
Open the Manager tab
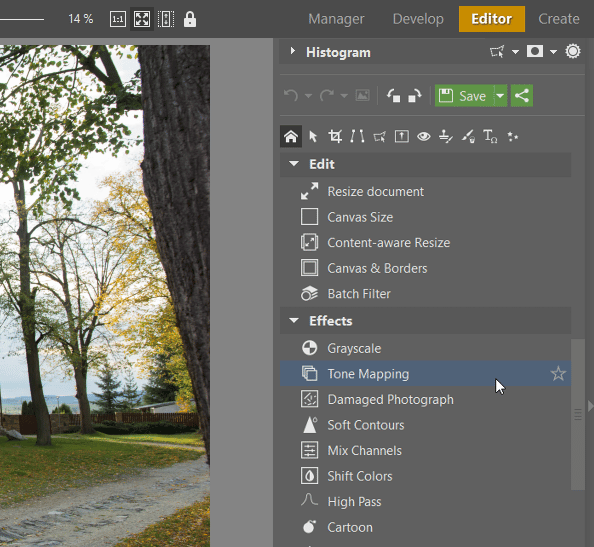click(x=336, y=19)
